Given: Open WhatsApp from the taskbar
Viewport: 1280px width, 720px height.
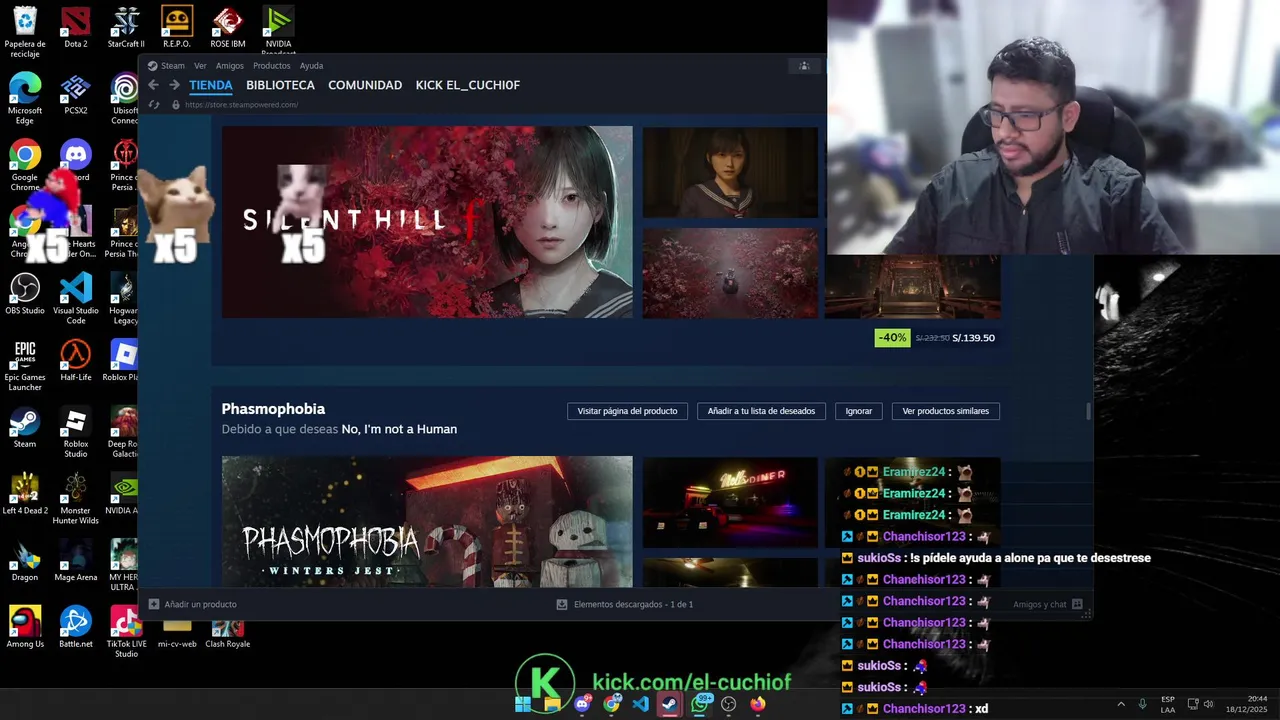Looking at the screenshot, I should coord(700,704).
